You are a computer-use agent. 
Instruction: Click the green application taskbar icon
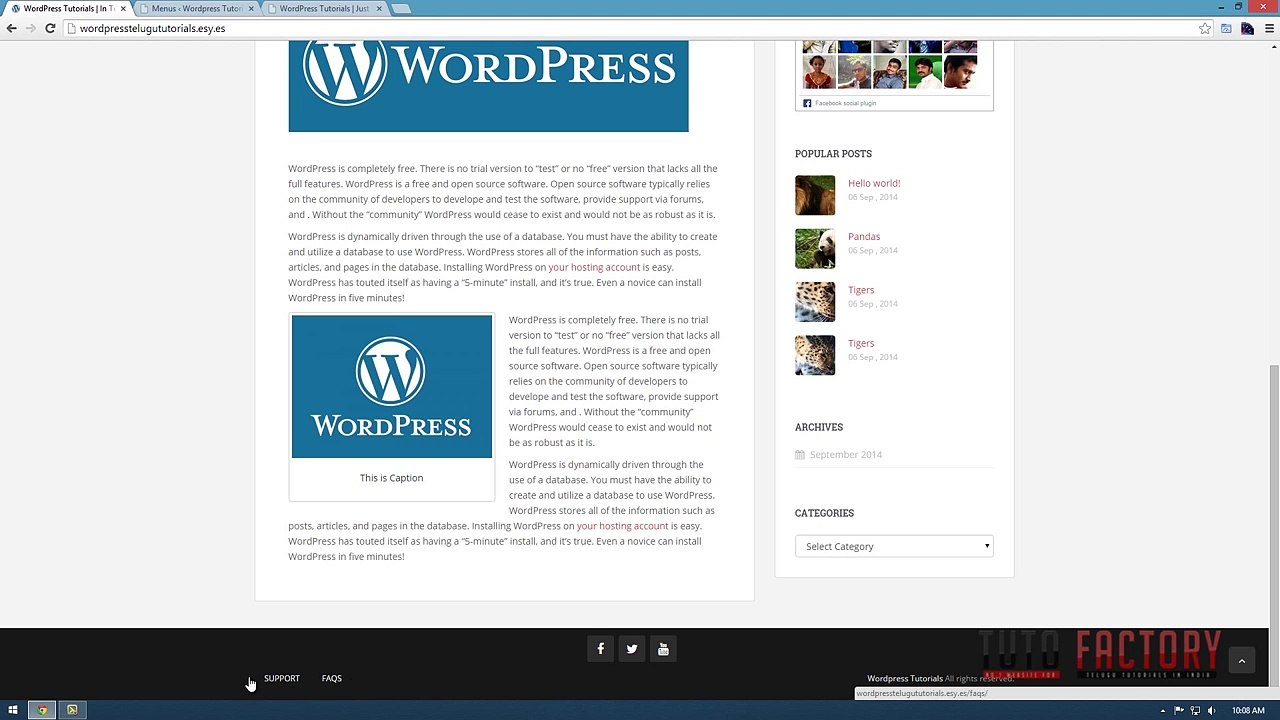pos(72,710)
